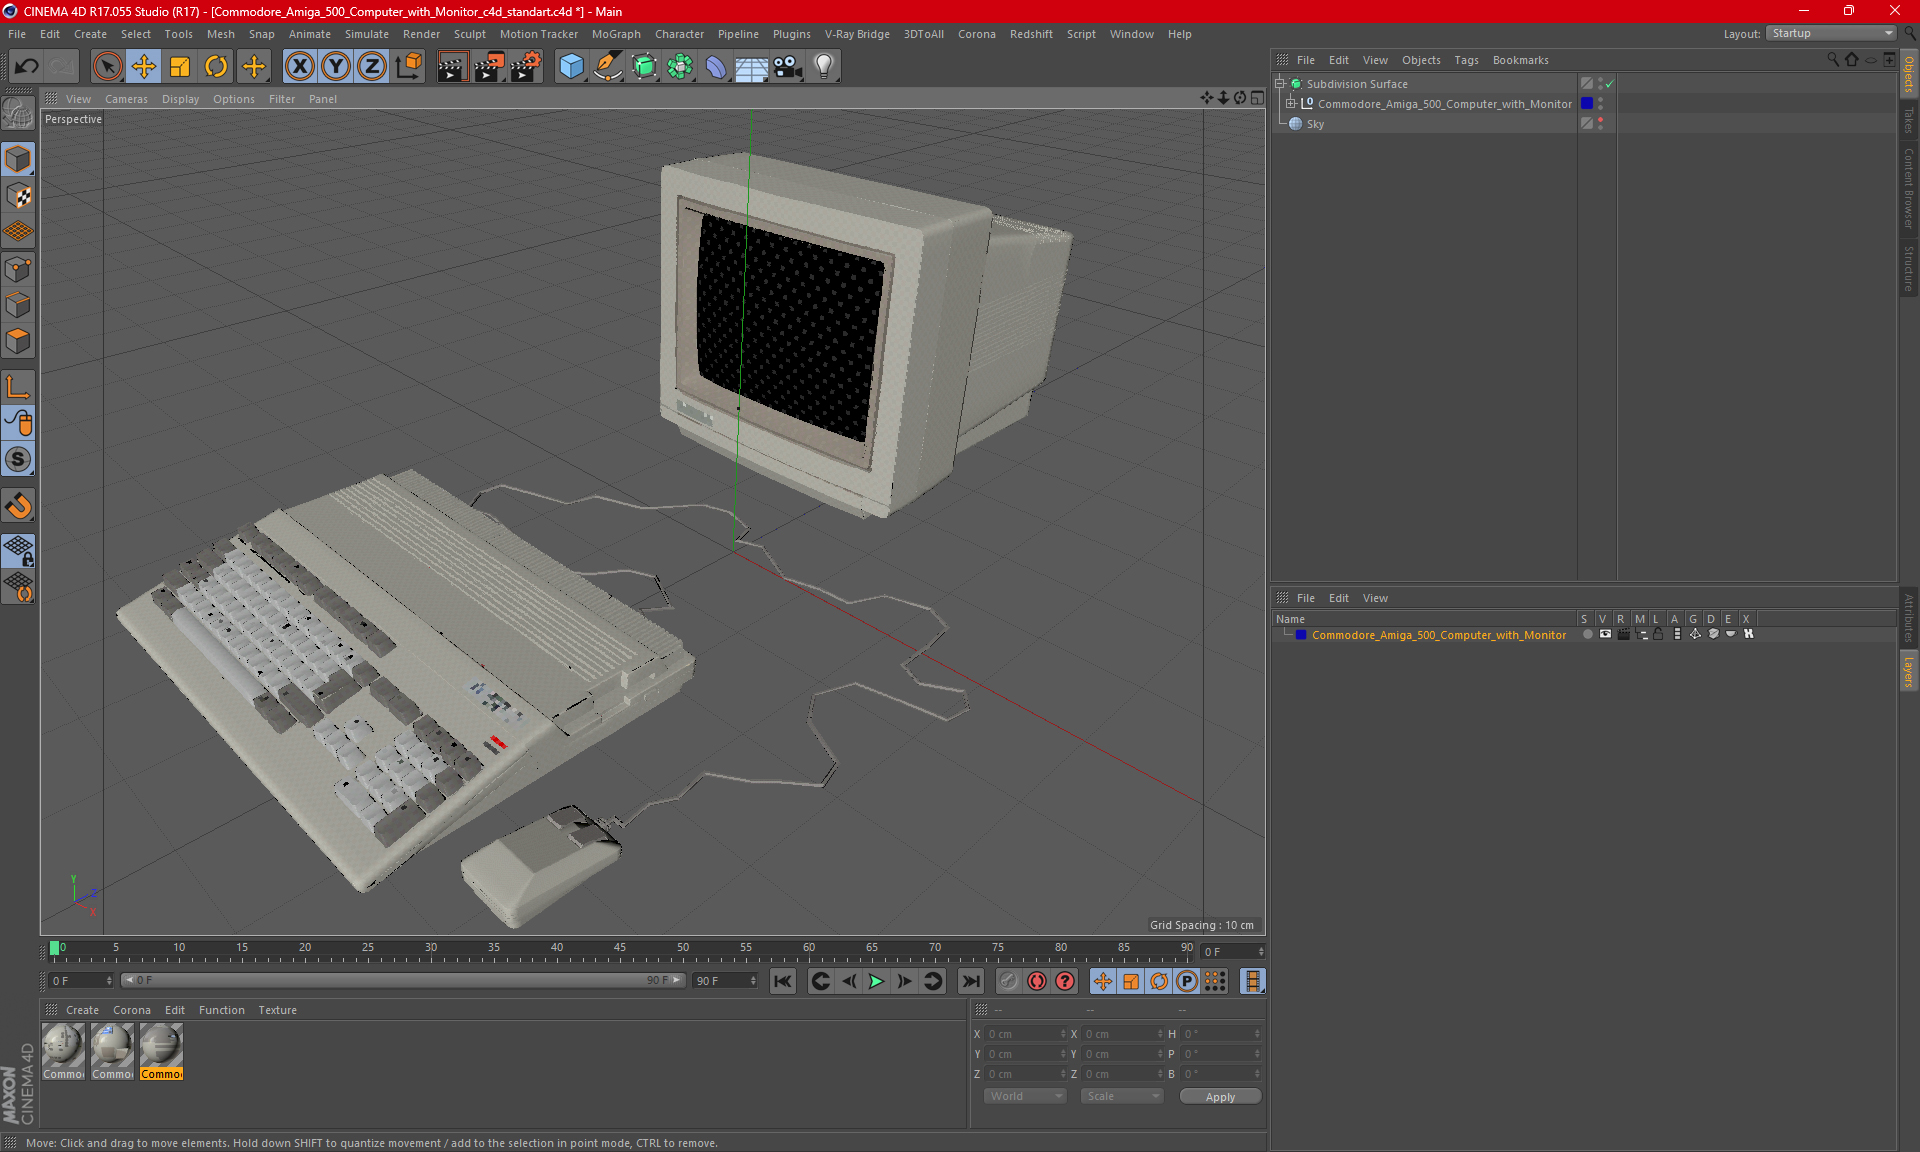Open the Spline Pen tool

point(608,67)
